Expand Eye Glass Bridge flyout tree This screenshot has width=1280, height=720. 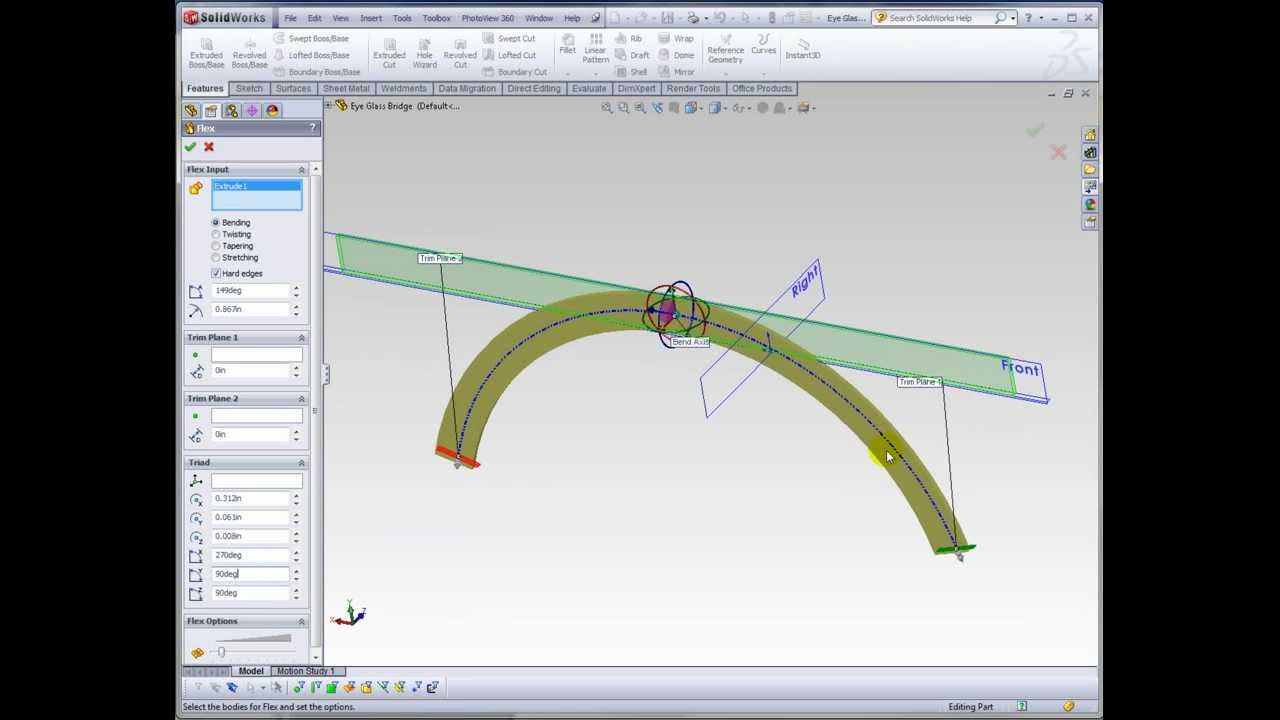(329, 106)
